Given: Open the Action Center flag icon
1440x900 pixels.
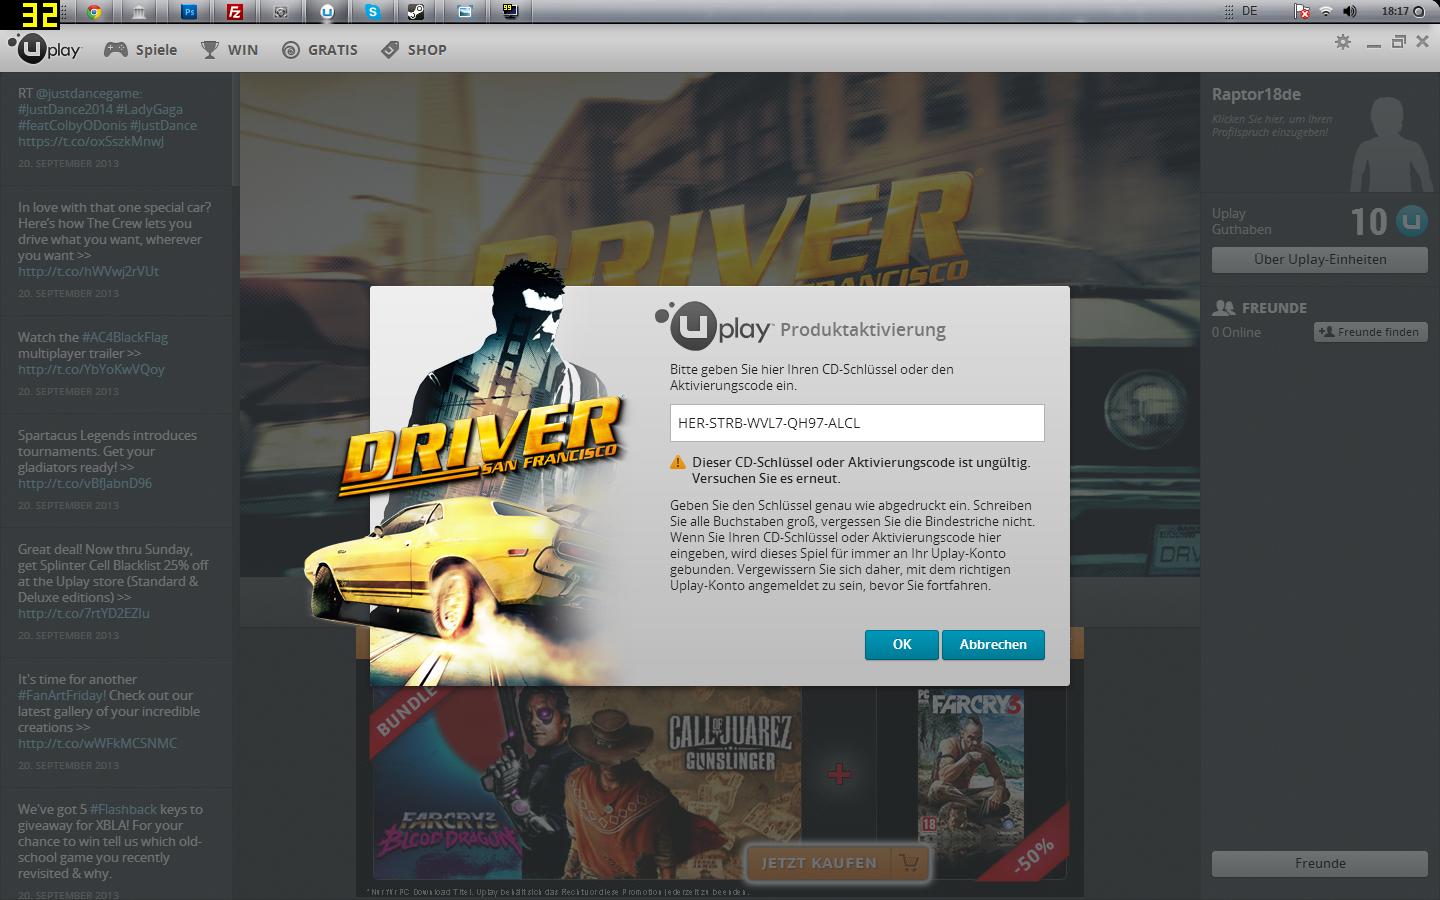Looking at the screenshot, I should pyautogui.click(x=1302, y=11).
